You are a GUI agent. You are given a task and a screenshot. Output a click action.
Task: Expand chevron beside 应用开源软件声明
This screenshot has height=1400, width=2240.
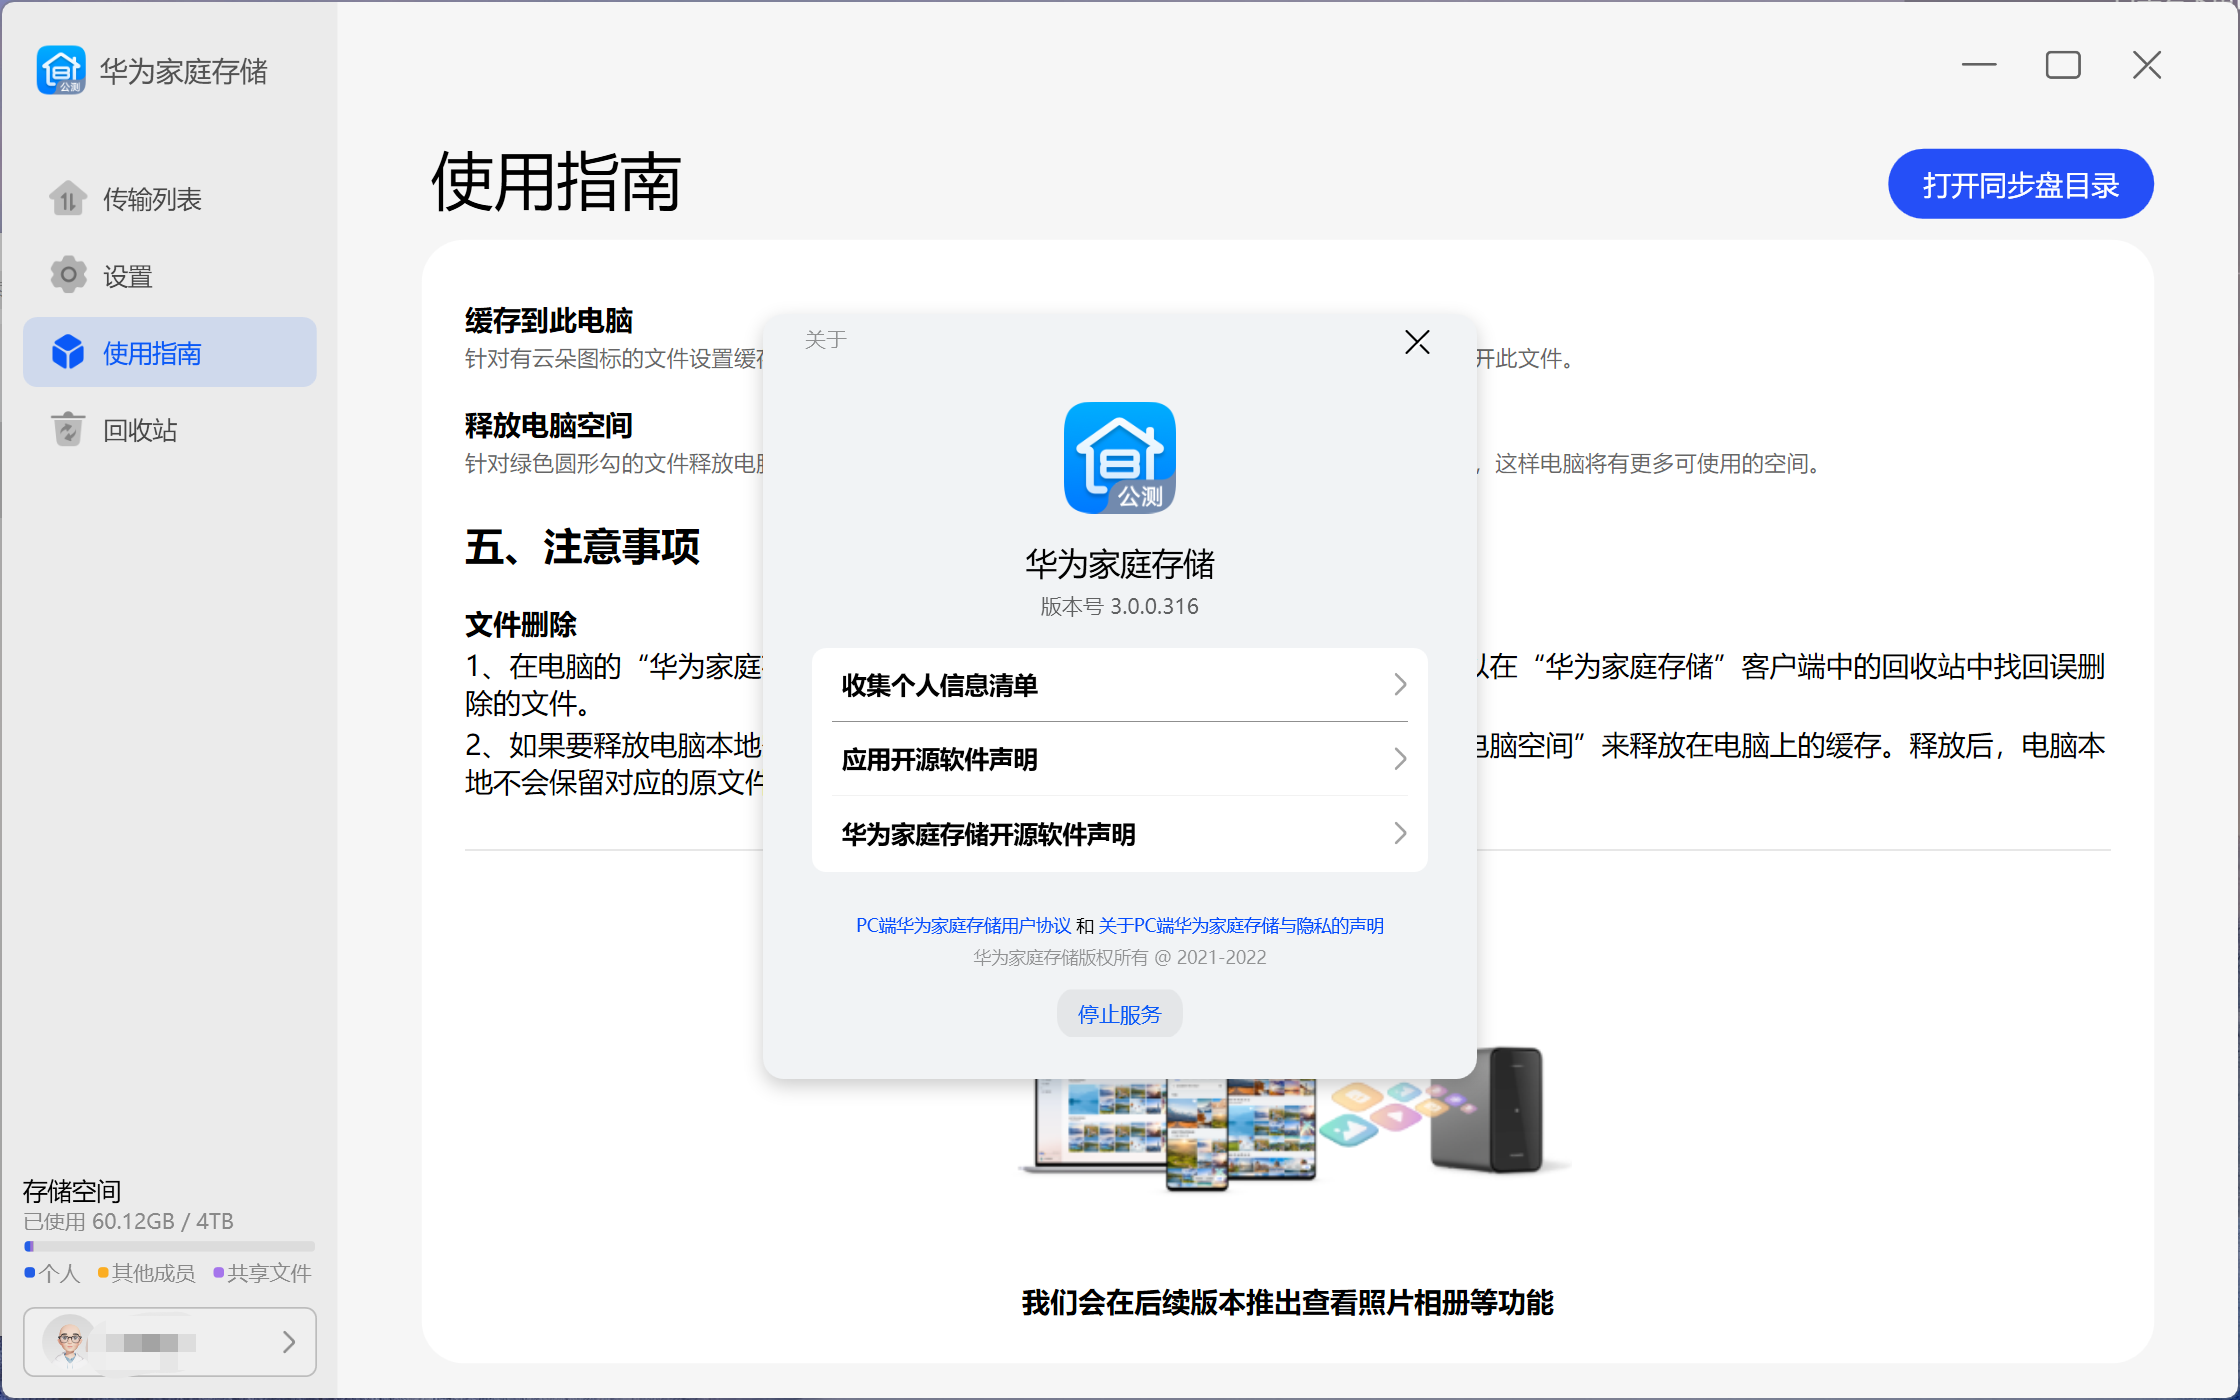(x=1400, y=759)
